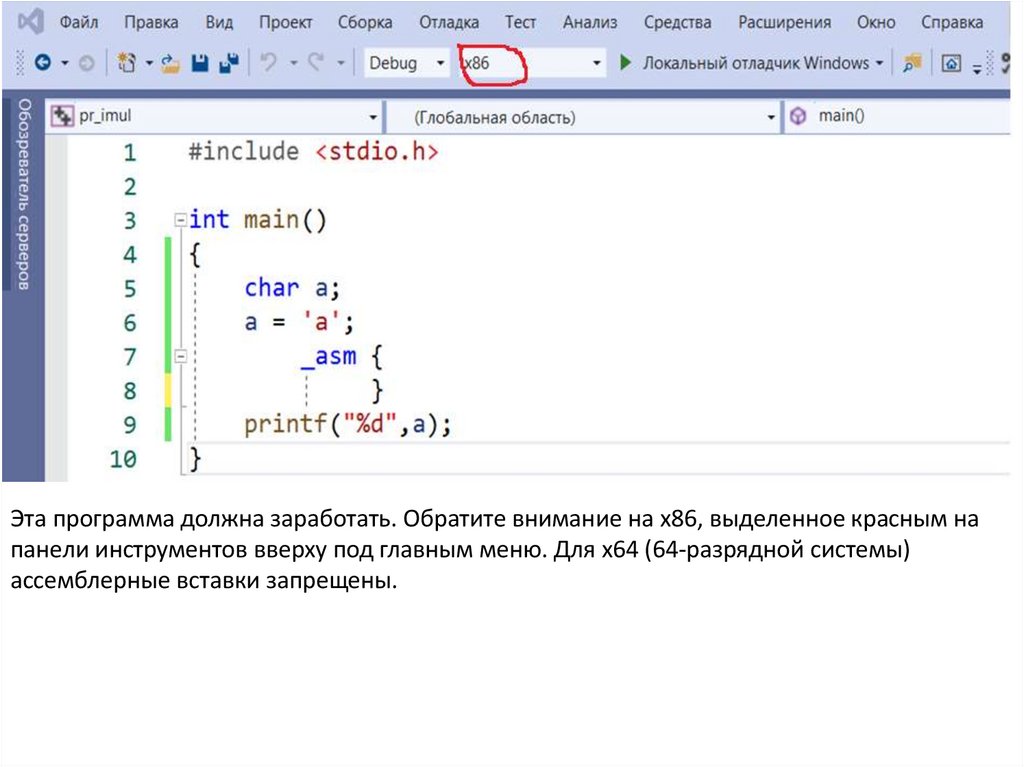The width and height of the screenshot is (1024, 767).
Task: Click the navigate back arrow icon
Action: (42, 63)
